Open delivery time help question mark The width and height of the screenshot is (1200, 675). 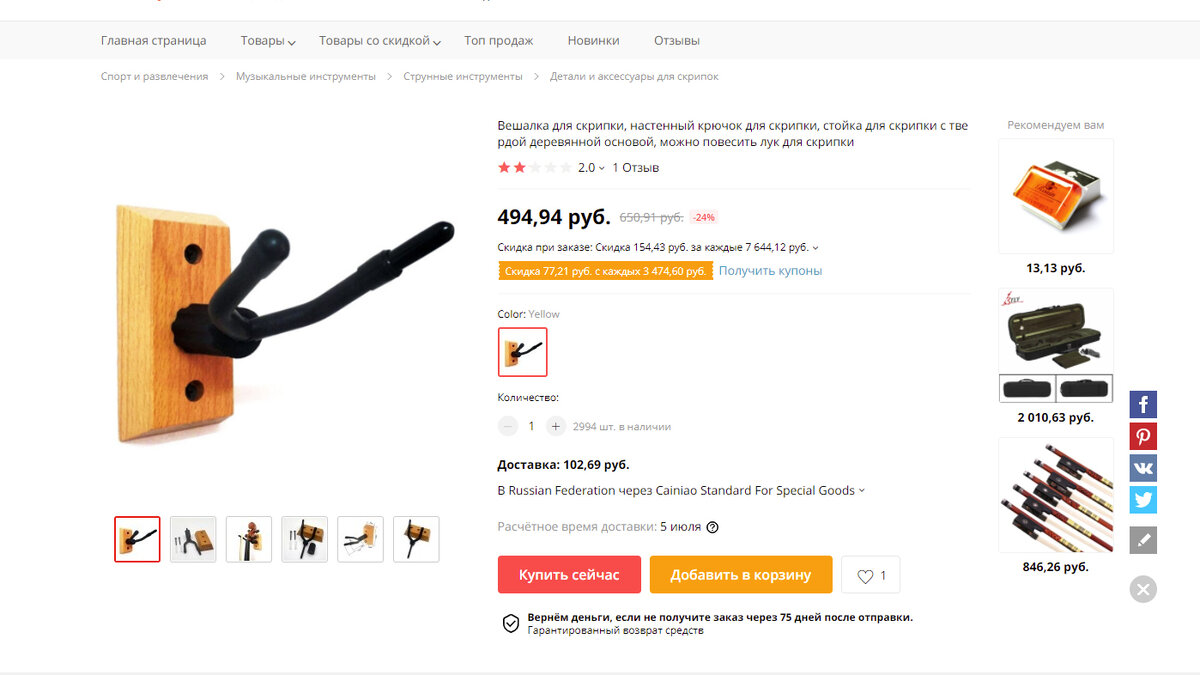click(712, 527)
